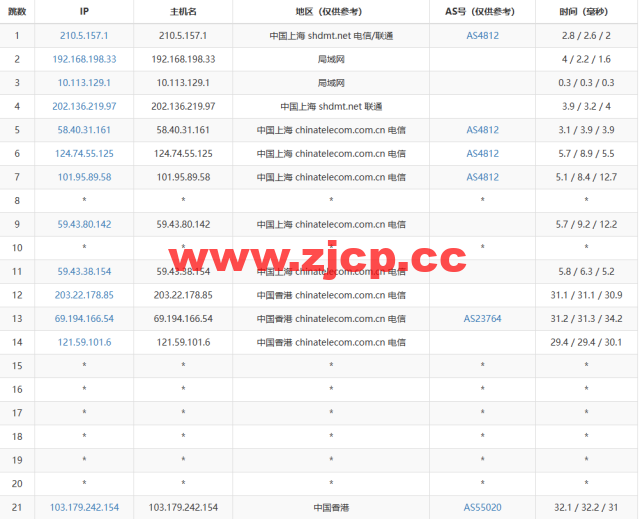Select hostname cell 203.22.178.85
Screen dimensions: 640x519
[x=183, y=295]
